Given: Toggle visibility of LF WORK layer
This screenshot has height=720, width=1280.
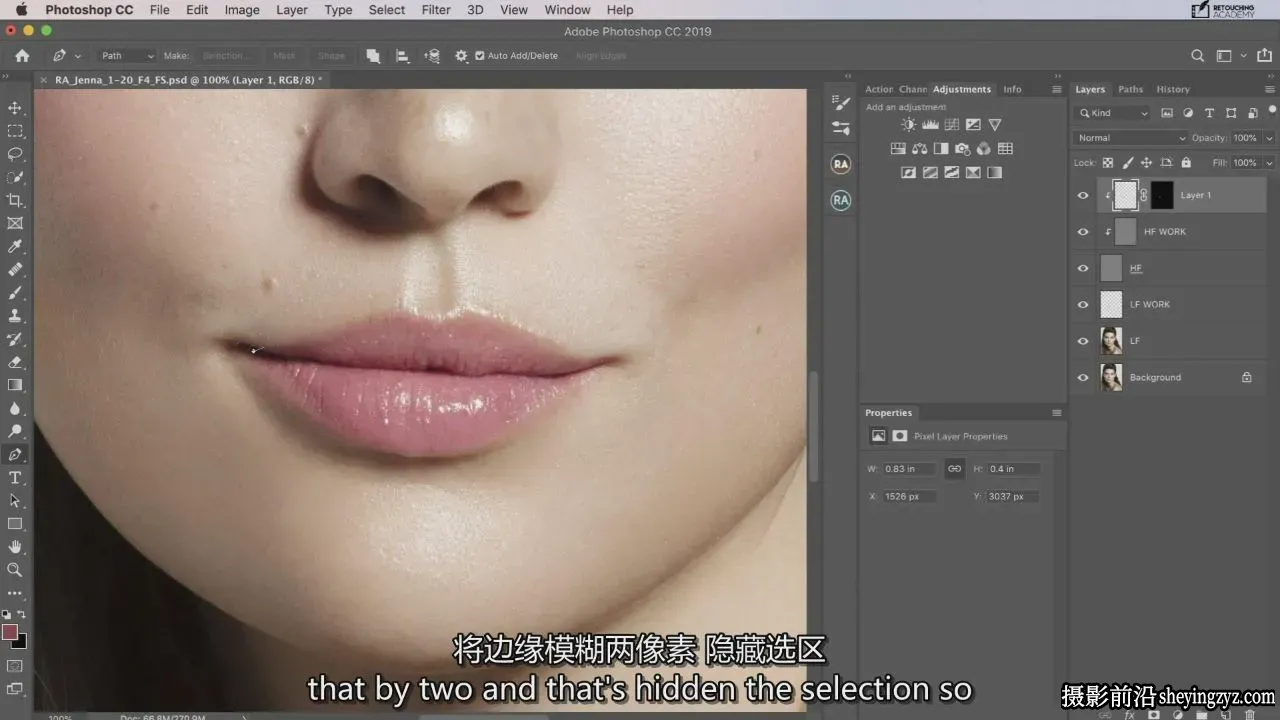Looking at the screenshot, I should [x=1082, y=305].
